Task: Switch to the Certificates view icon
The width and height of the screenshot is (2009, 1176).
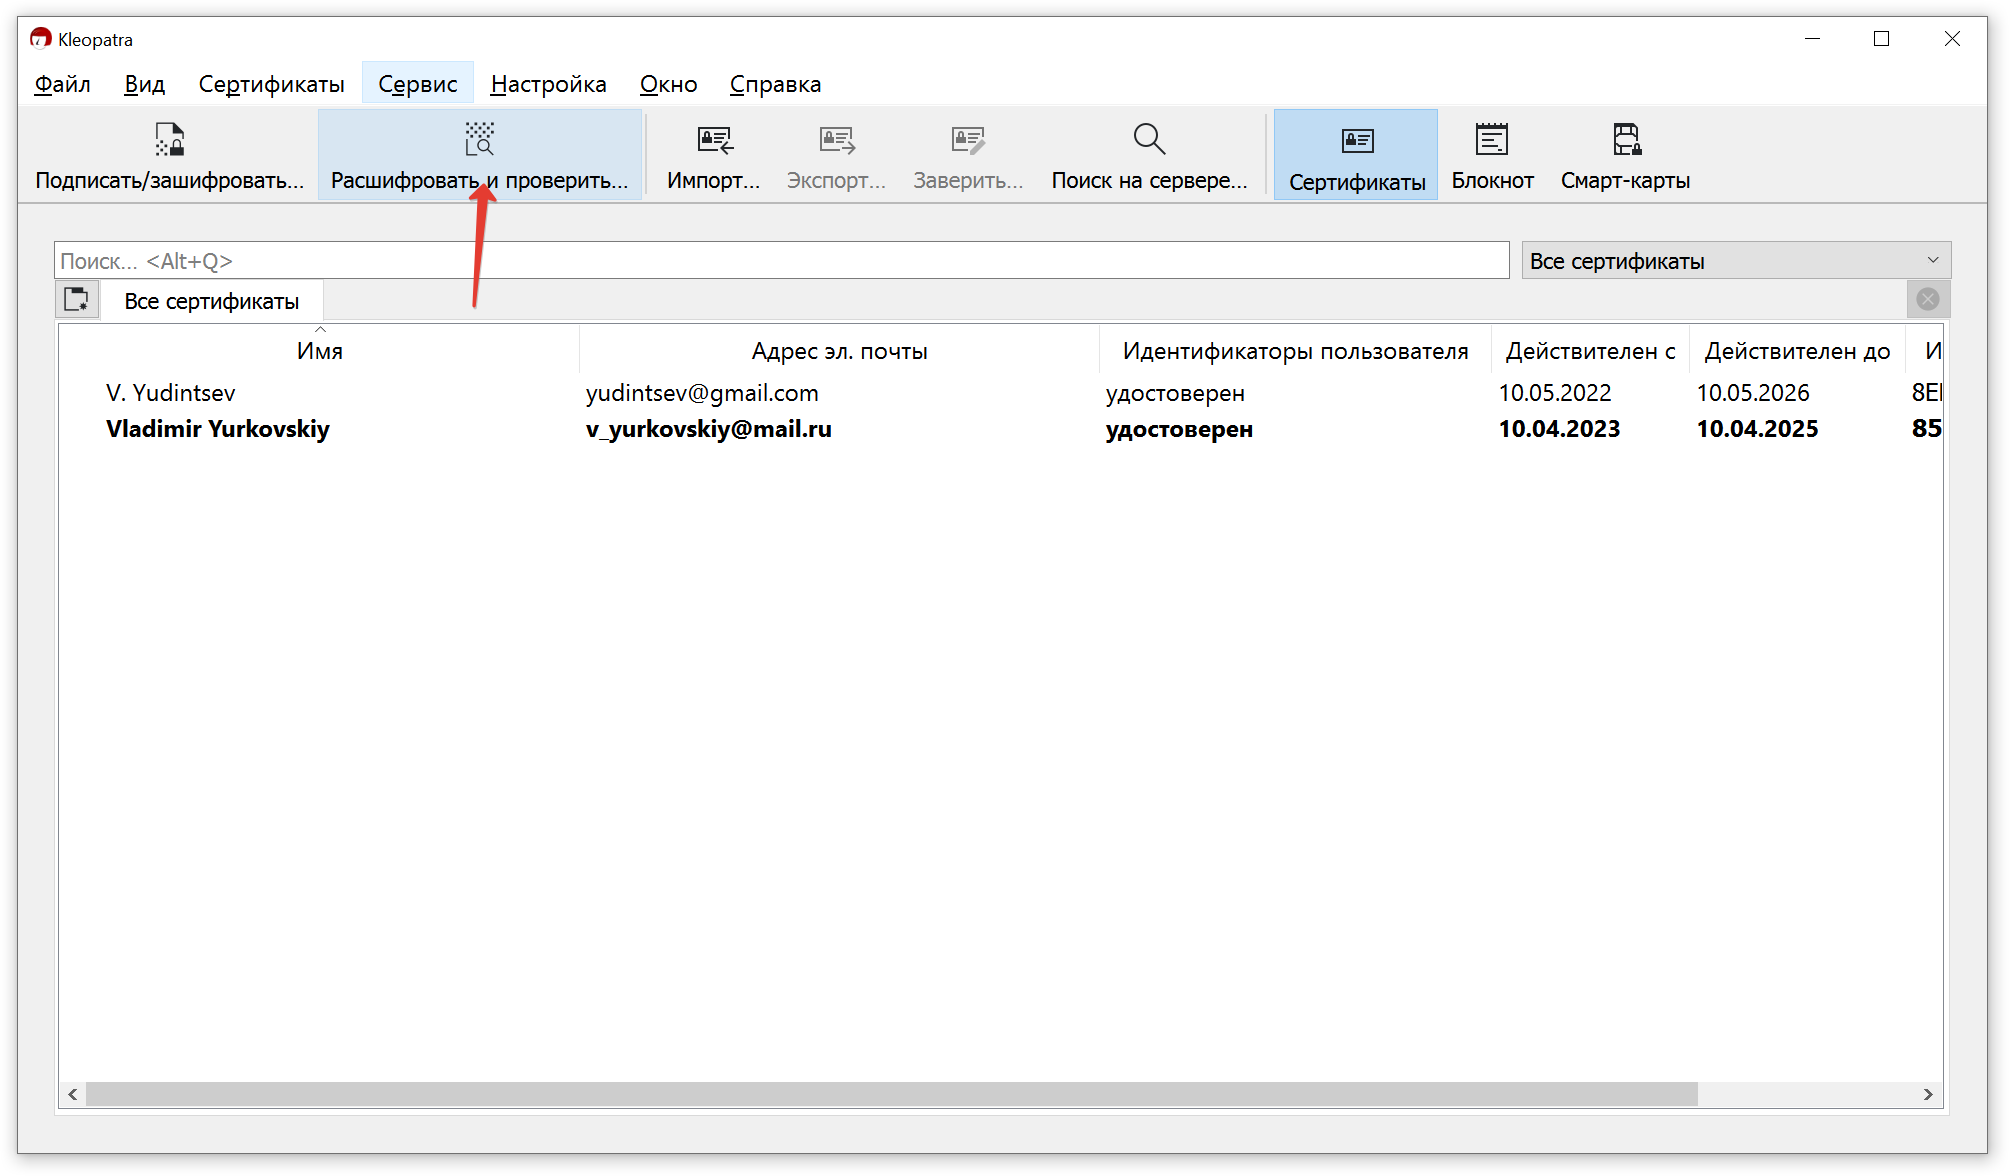Action: (x=1357, y=141)
